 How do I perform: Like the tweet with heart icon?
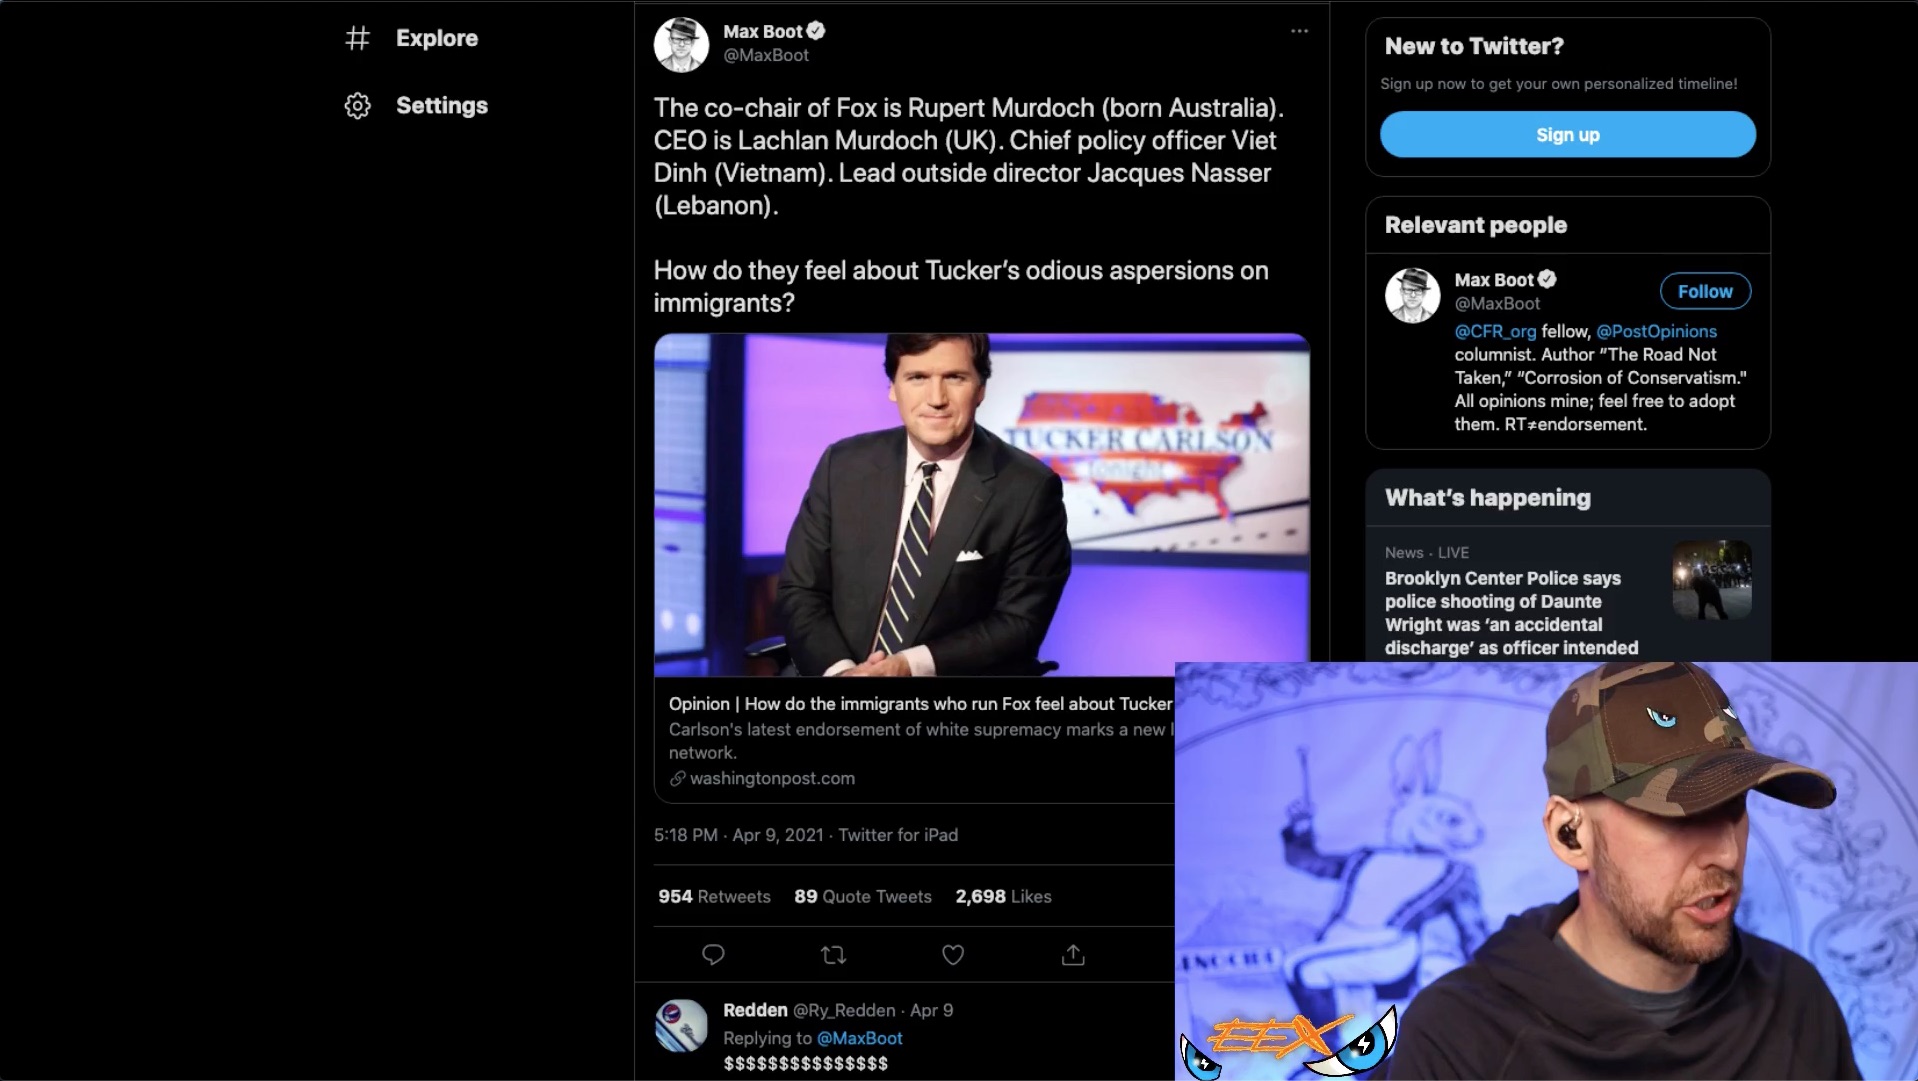953,955
